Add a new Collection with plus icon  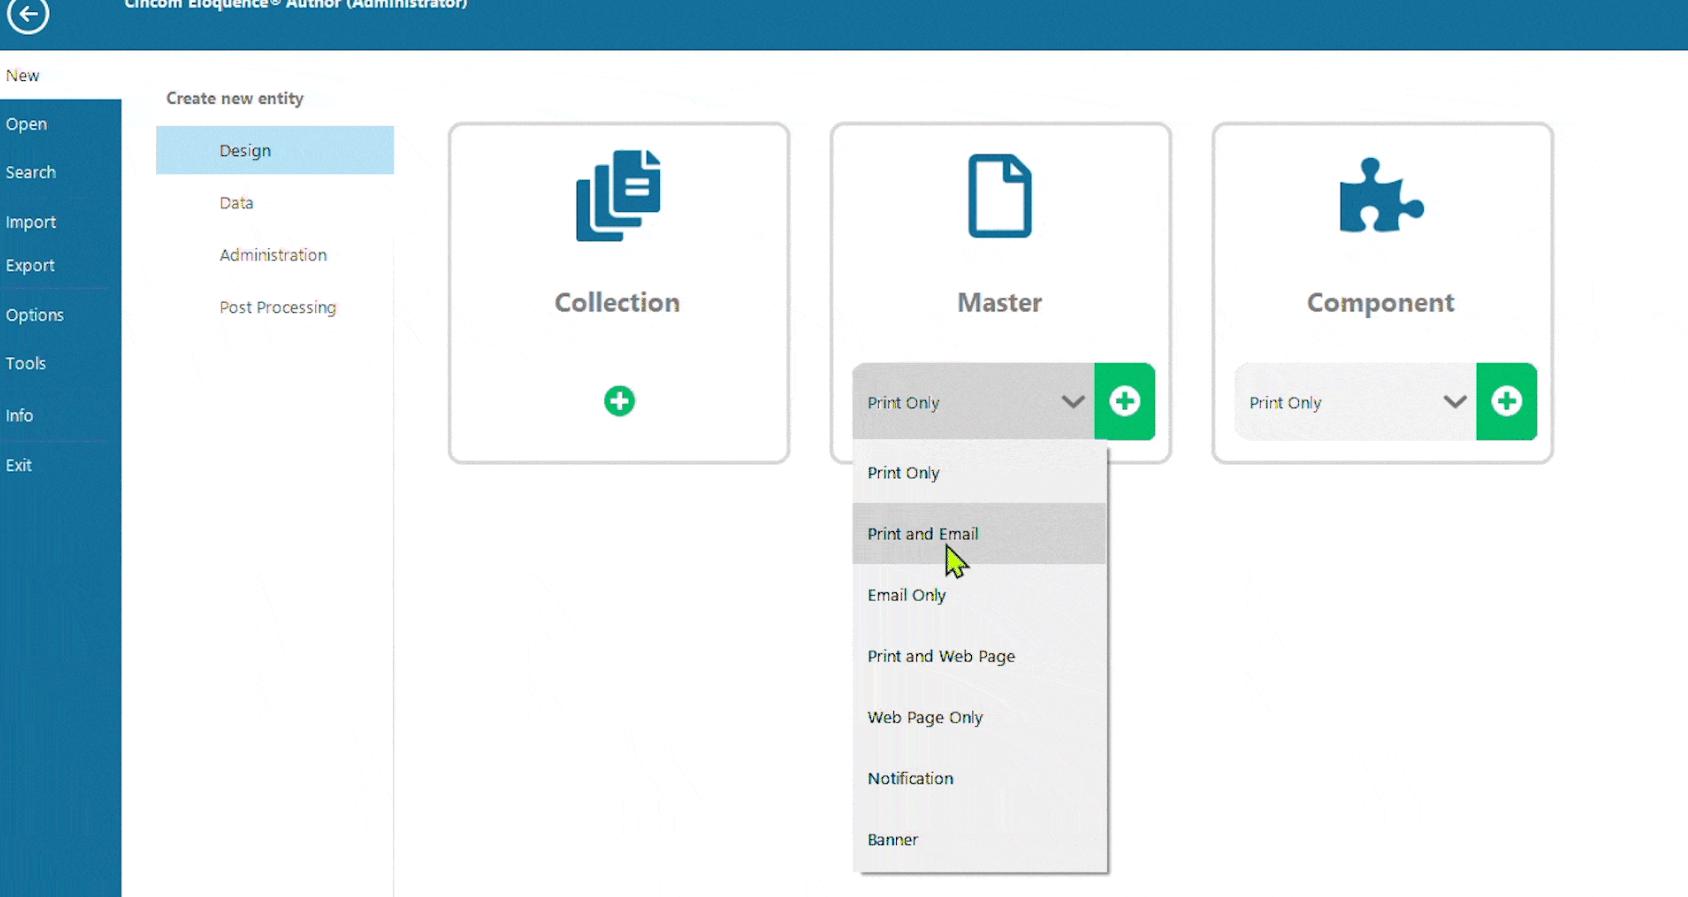619,401
